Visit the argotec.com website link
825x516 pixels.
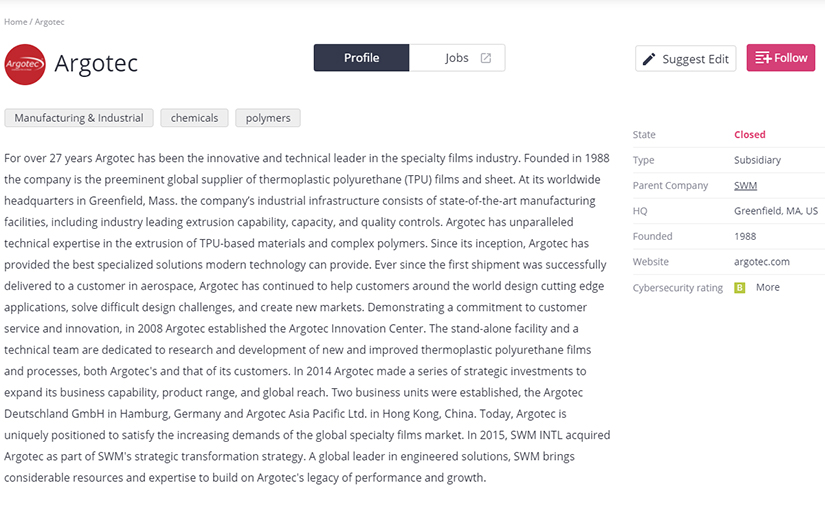click(761, 262)
